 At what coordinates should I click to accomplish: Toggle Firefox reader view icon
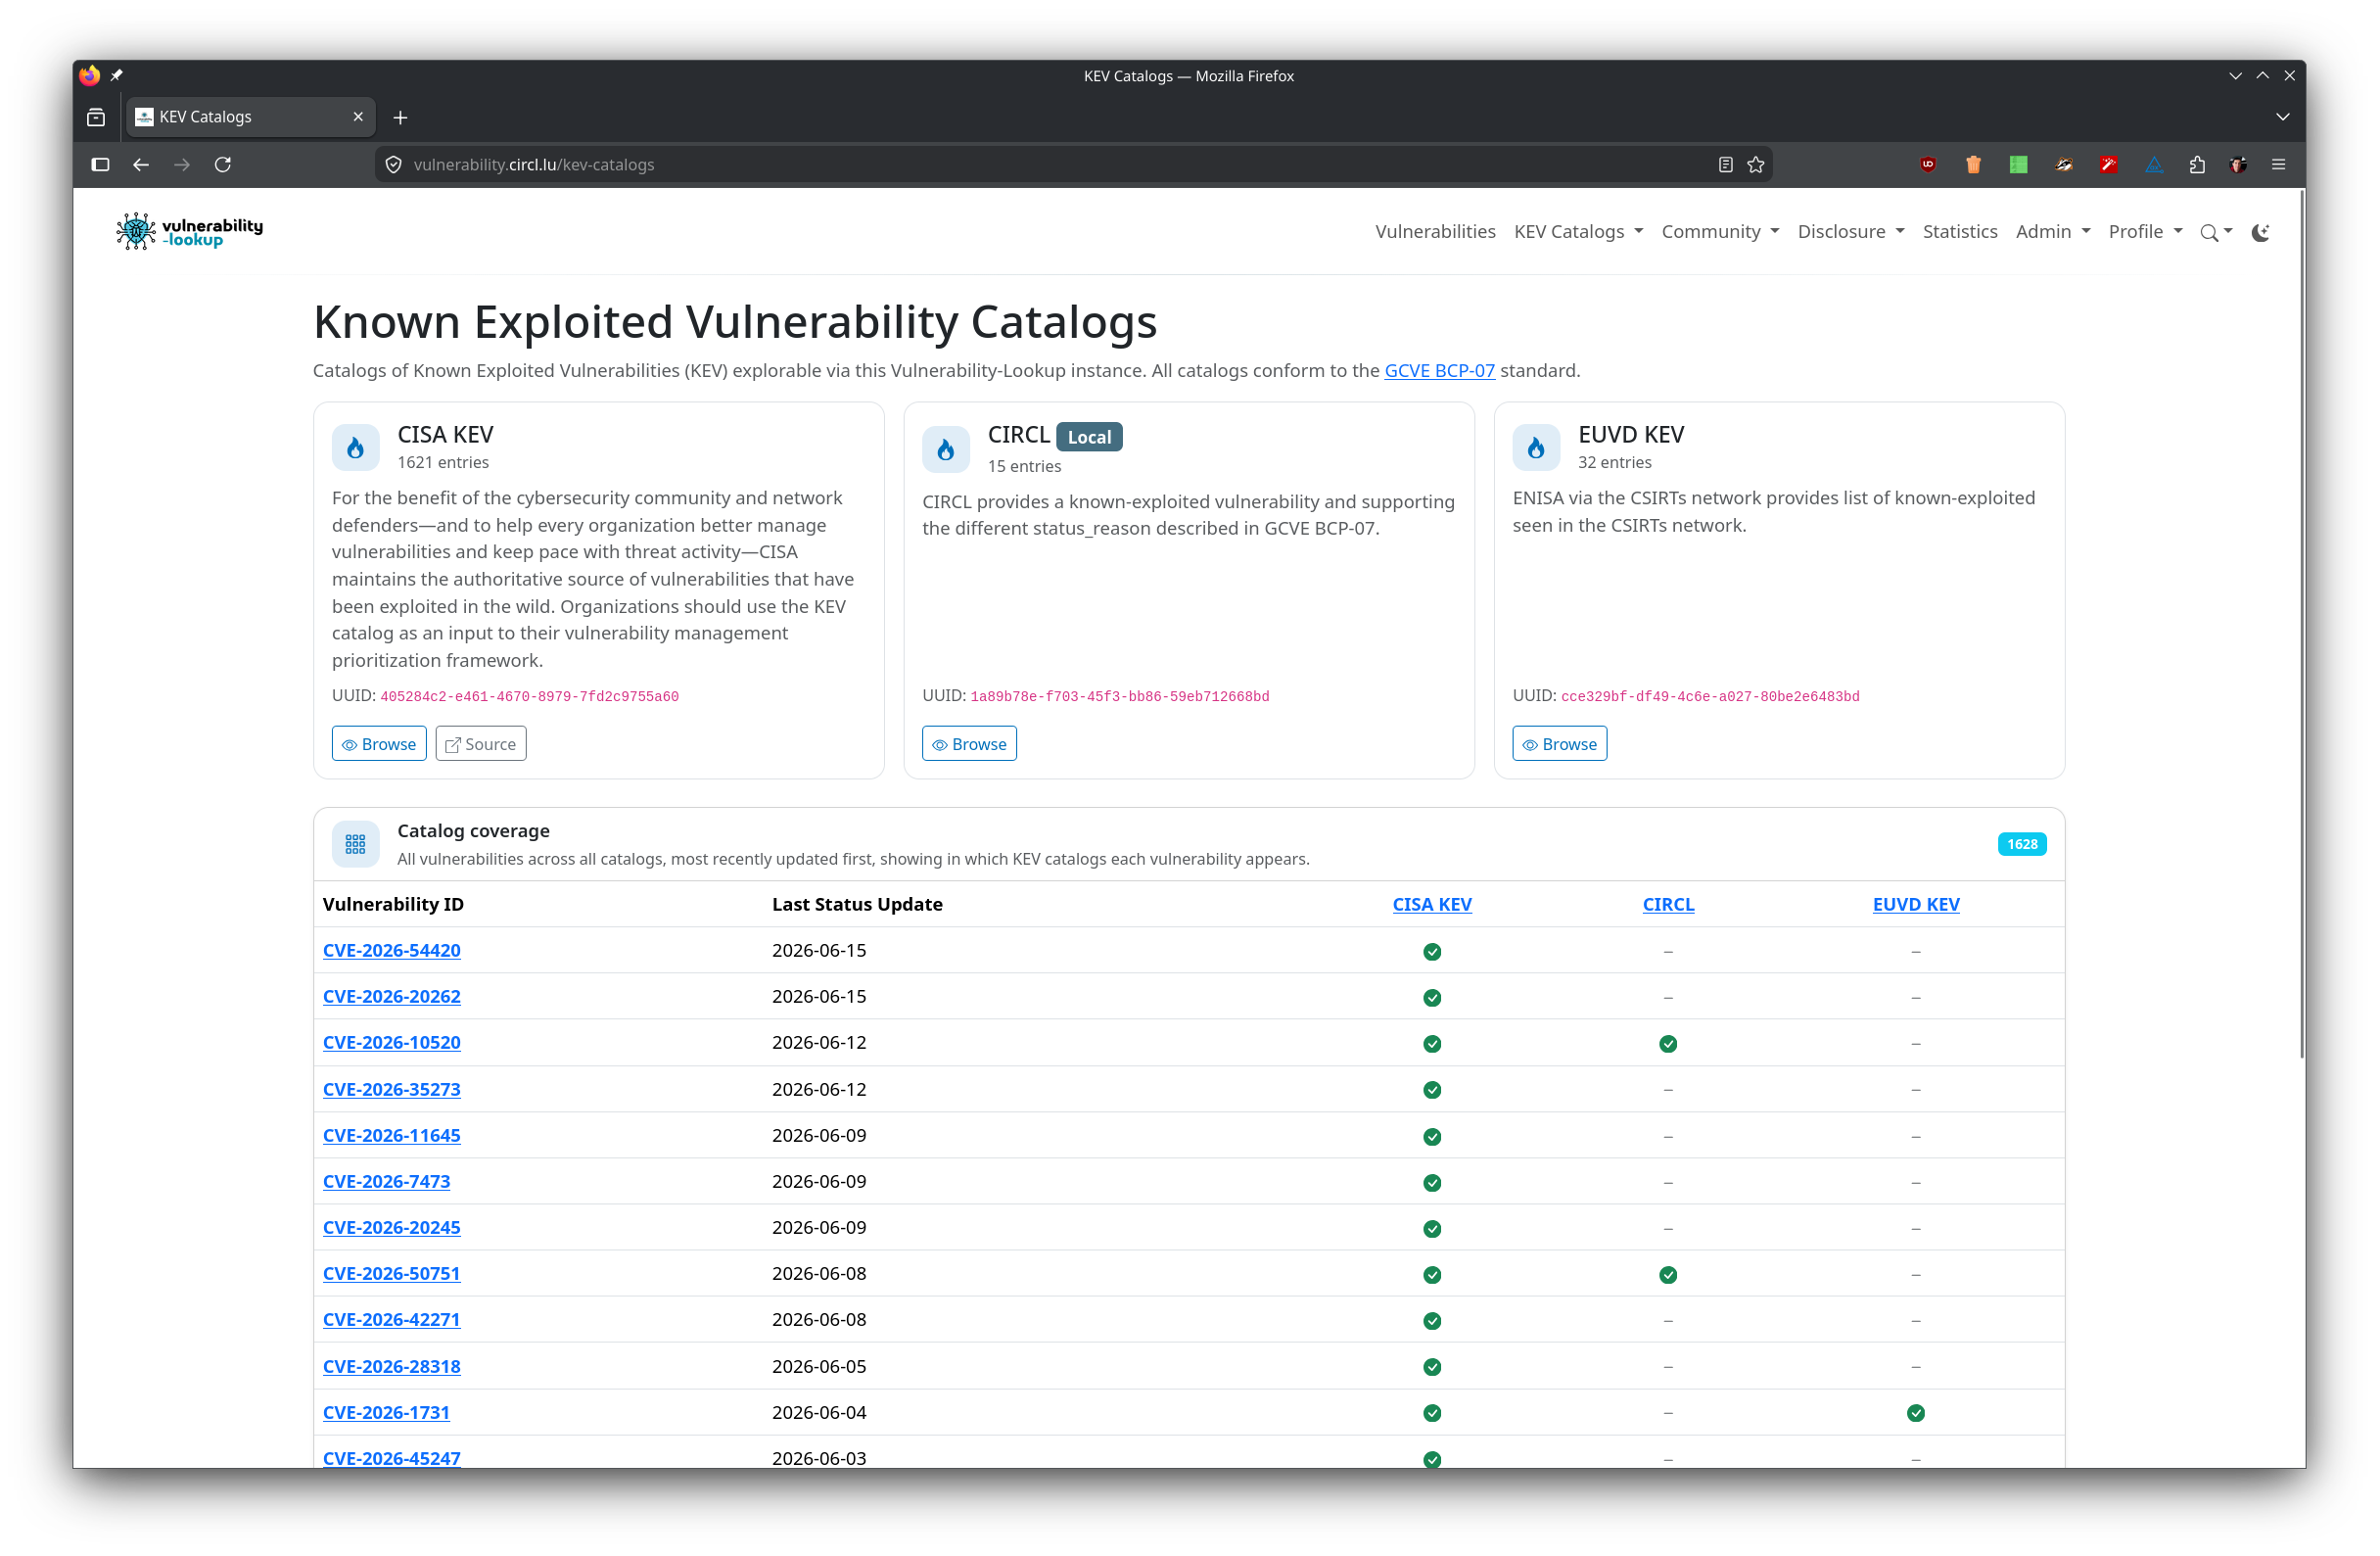point(1726,164)
